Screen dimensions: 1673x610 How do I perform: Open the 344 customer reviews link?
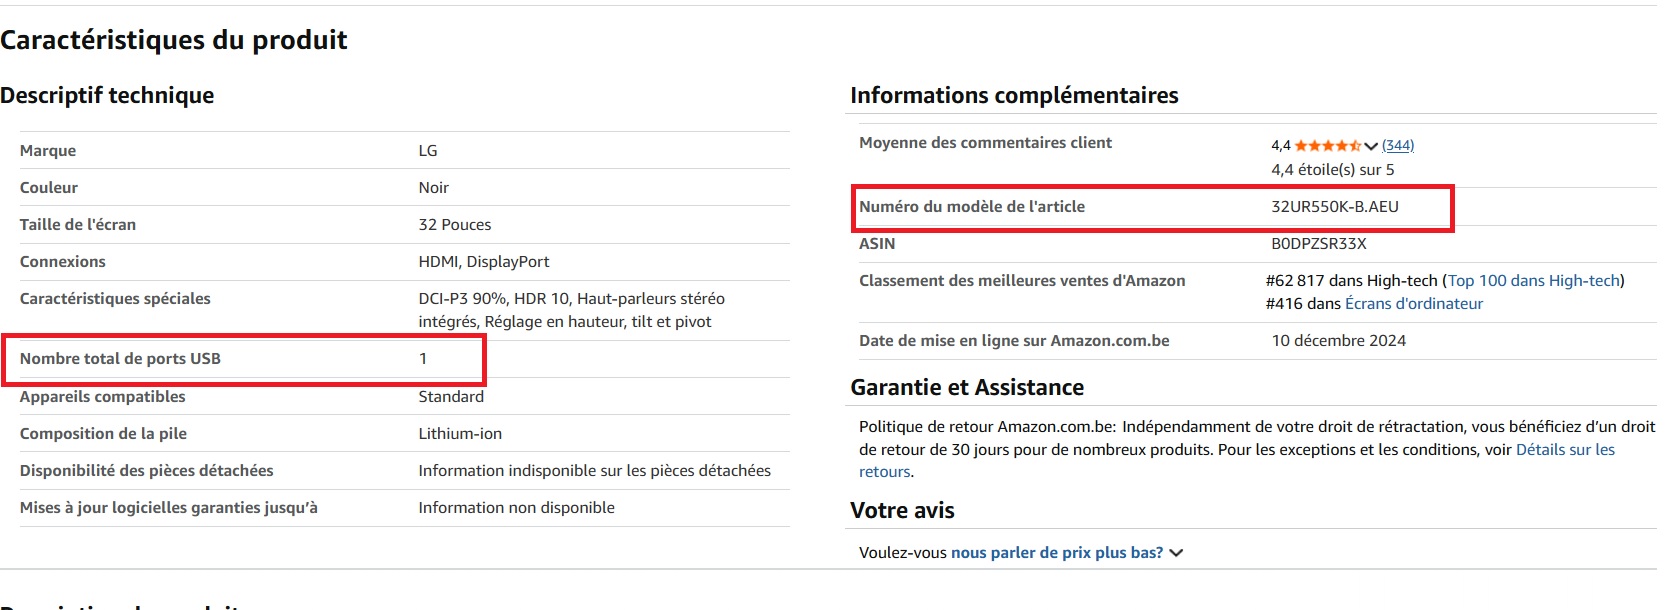coord(1397,145)
